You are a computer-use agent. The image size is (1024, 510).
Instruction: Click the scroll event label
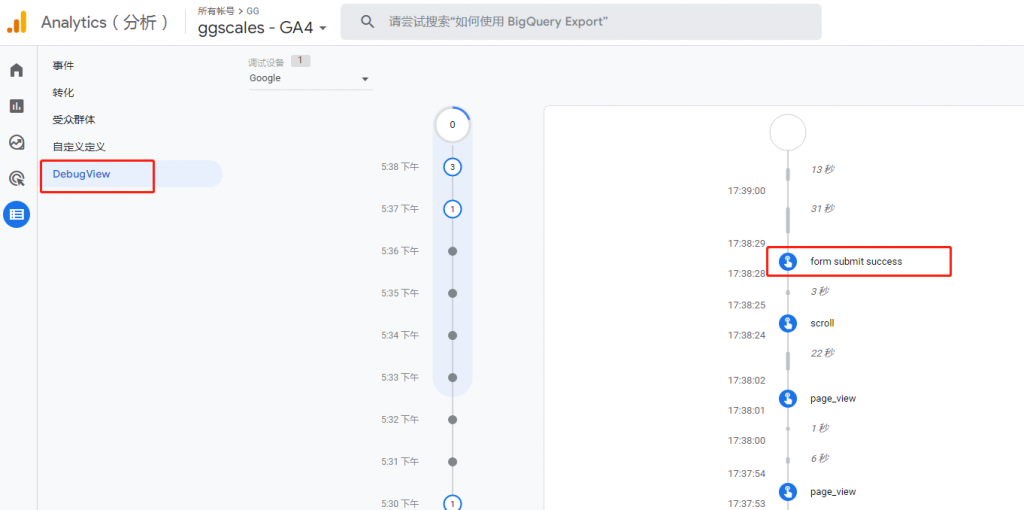tap(822, 323)
